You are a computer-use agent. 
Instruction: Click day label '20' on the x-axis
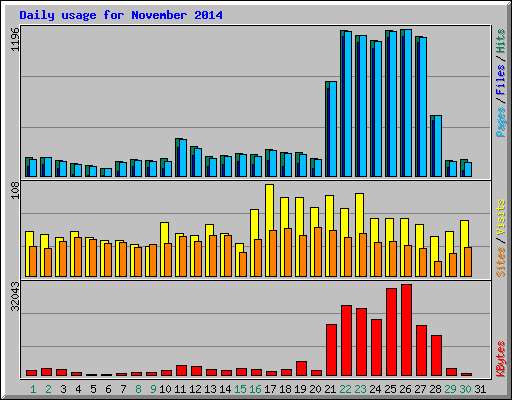(x=315, y=389)
